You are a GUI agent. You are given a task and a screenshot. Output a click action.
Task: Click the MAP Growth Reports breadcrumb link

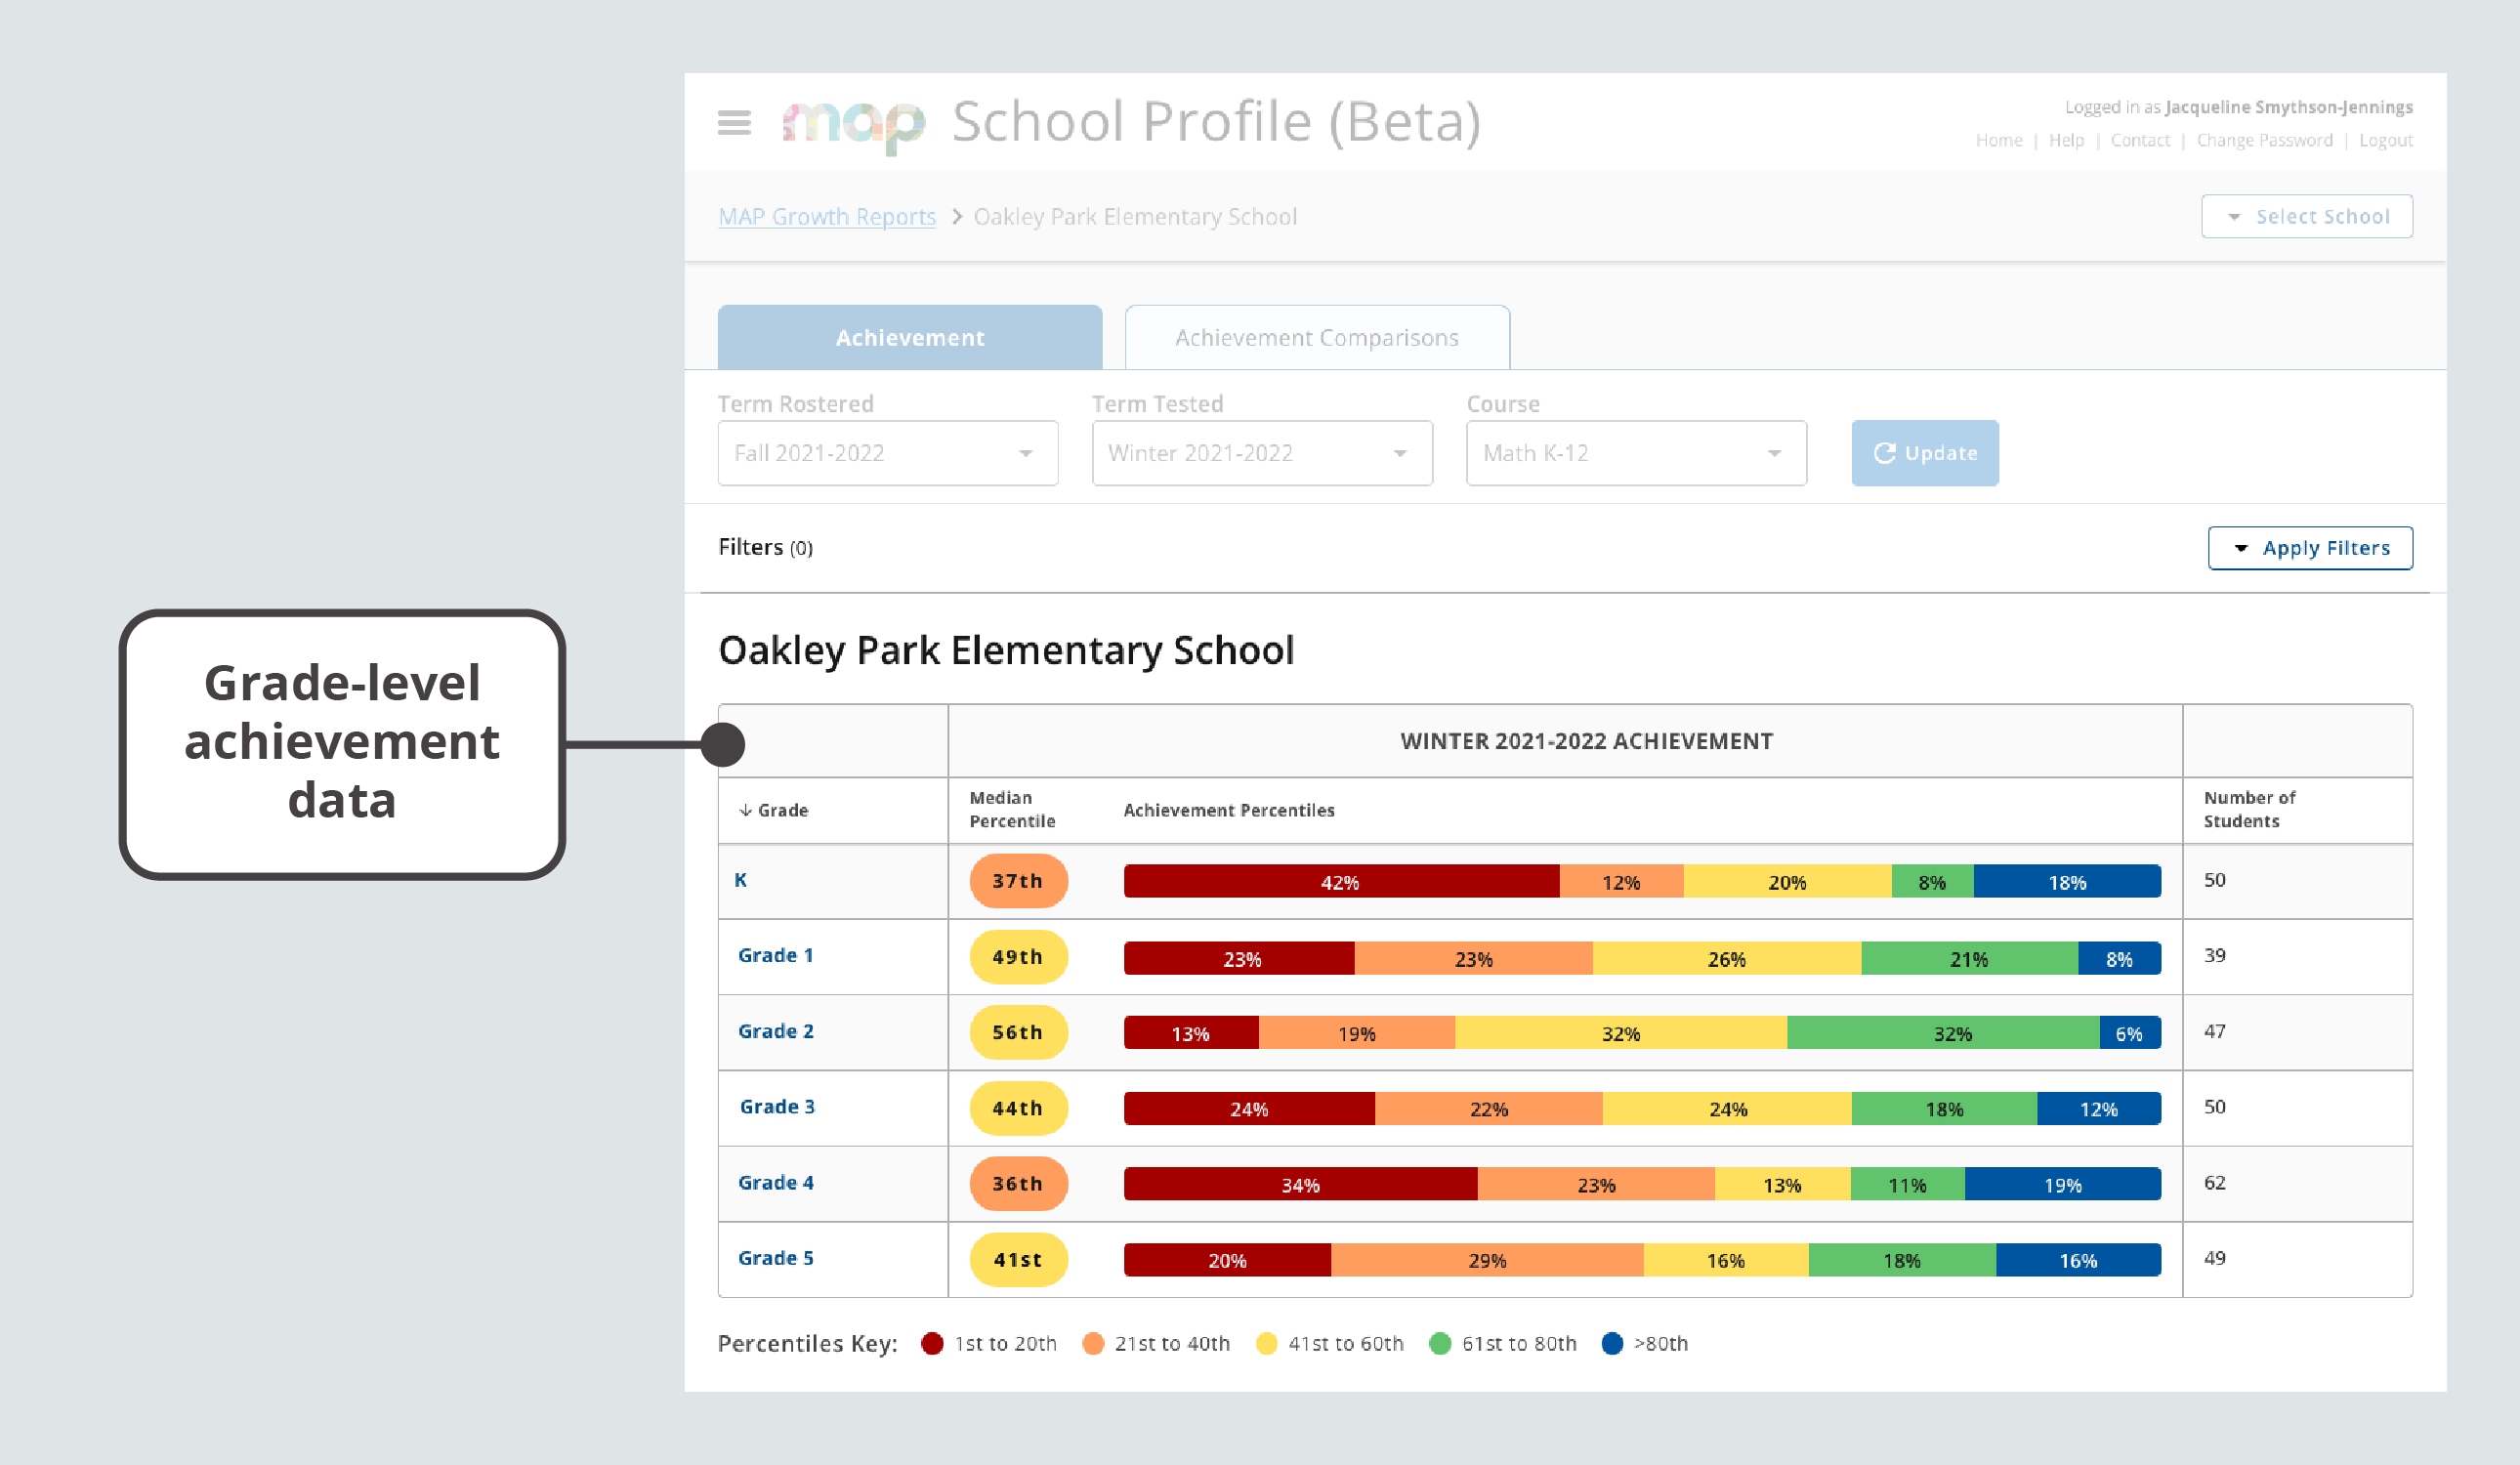828,216
